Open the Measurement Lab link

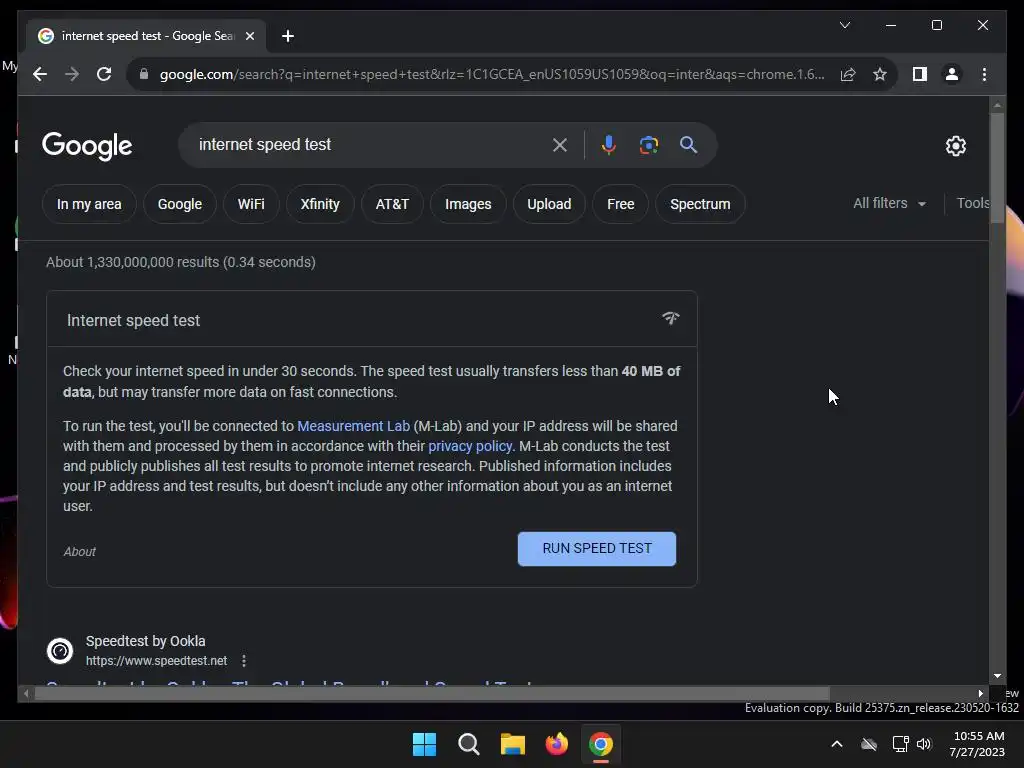pyautogui.click(x=353, y=426)
